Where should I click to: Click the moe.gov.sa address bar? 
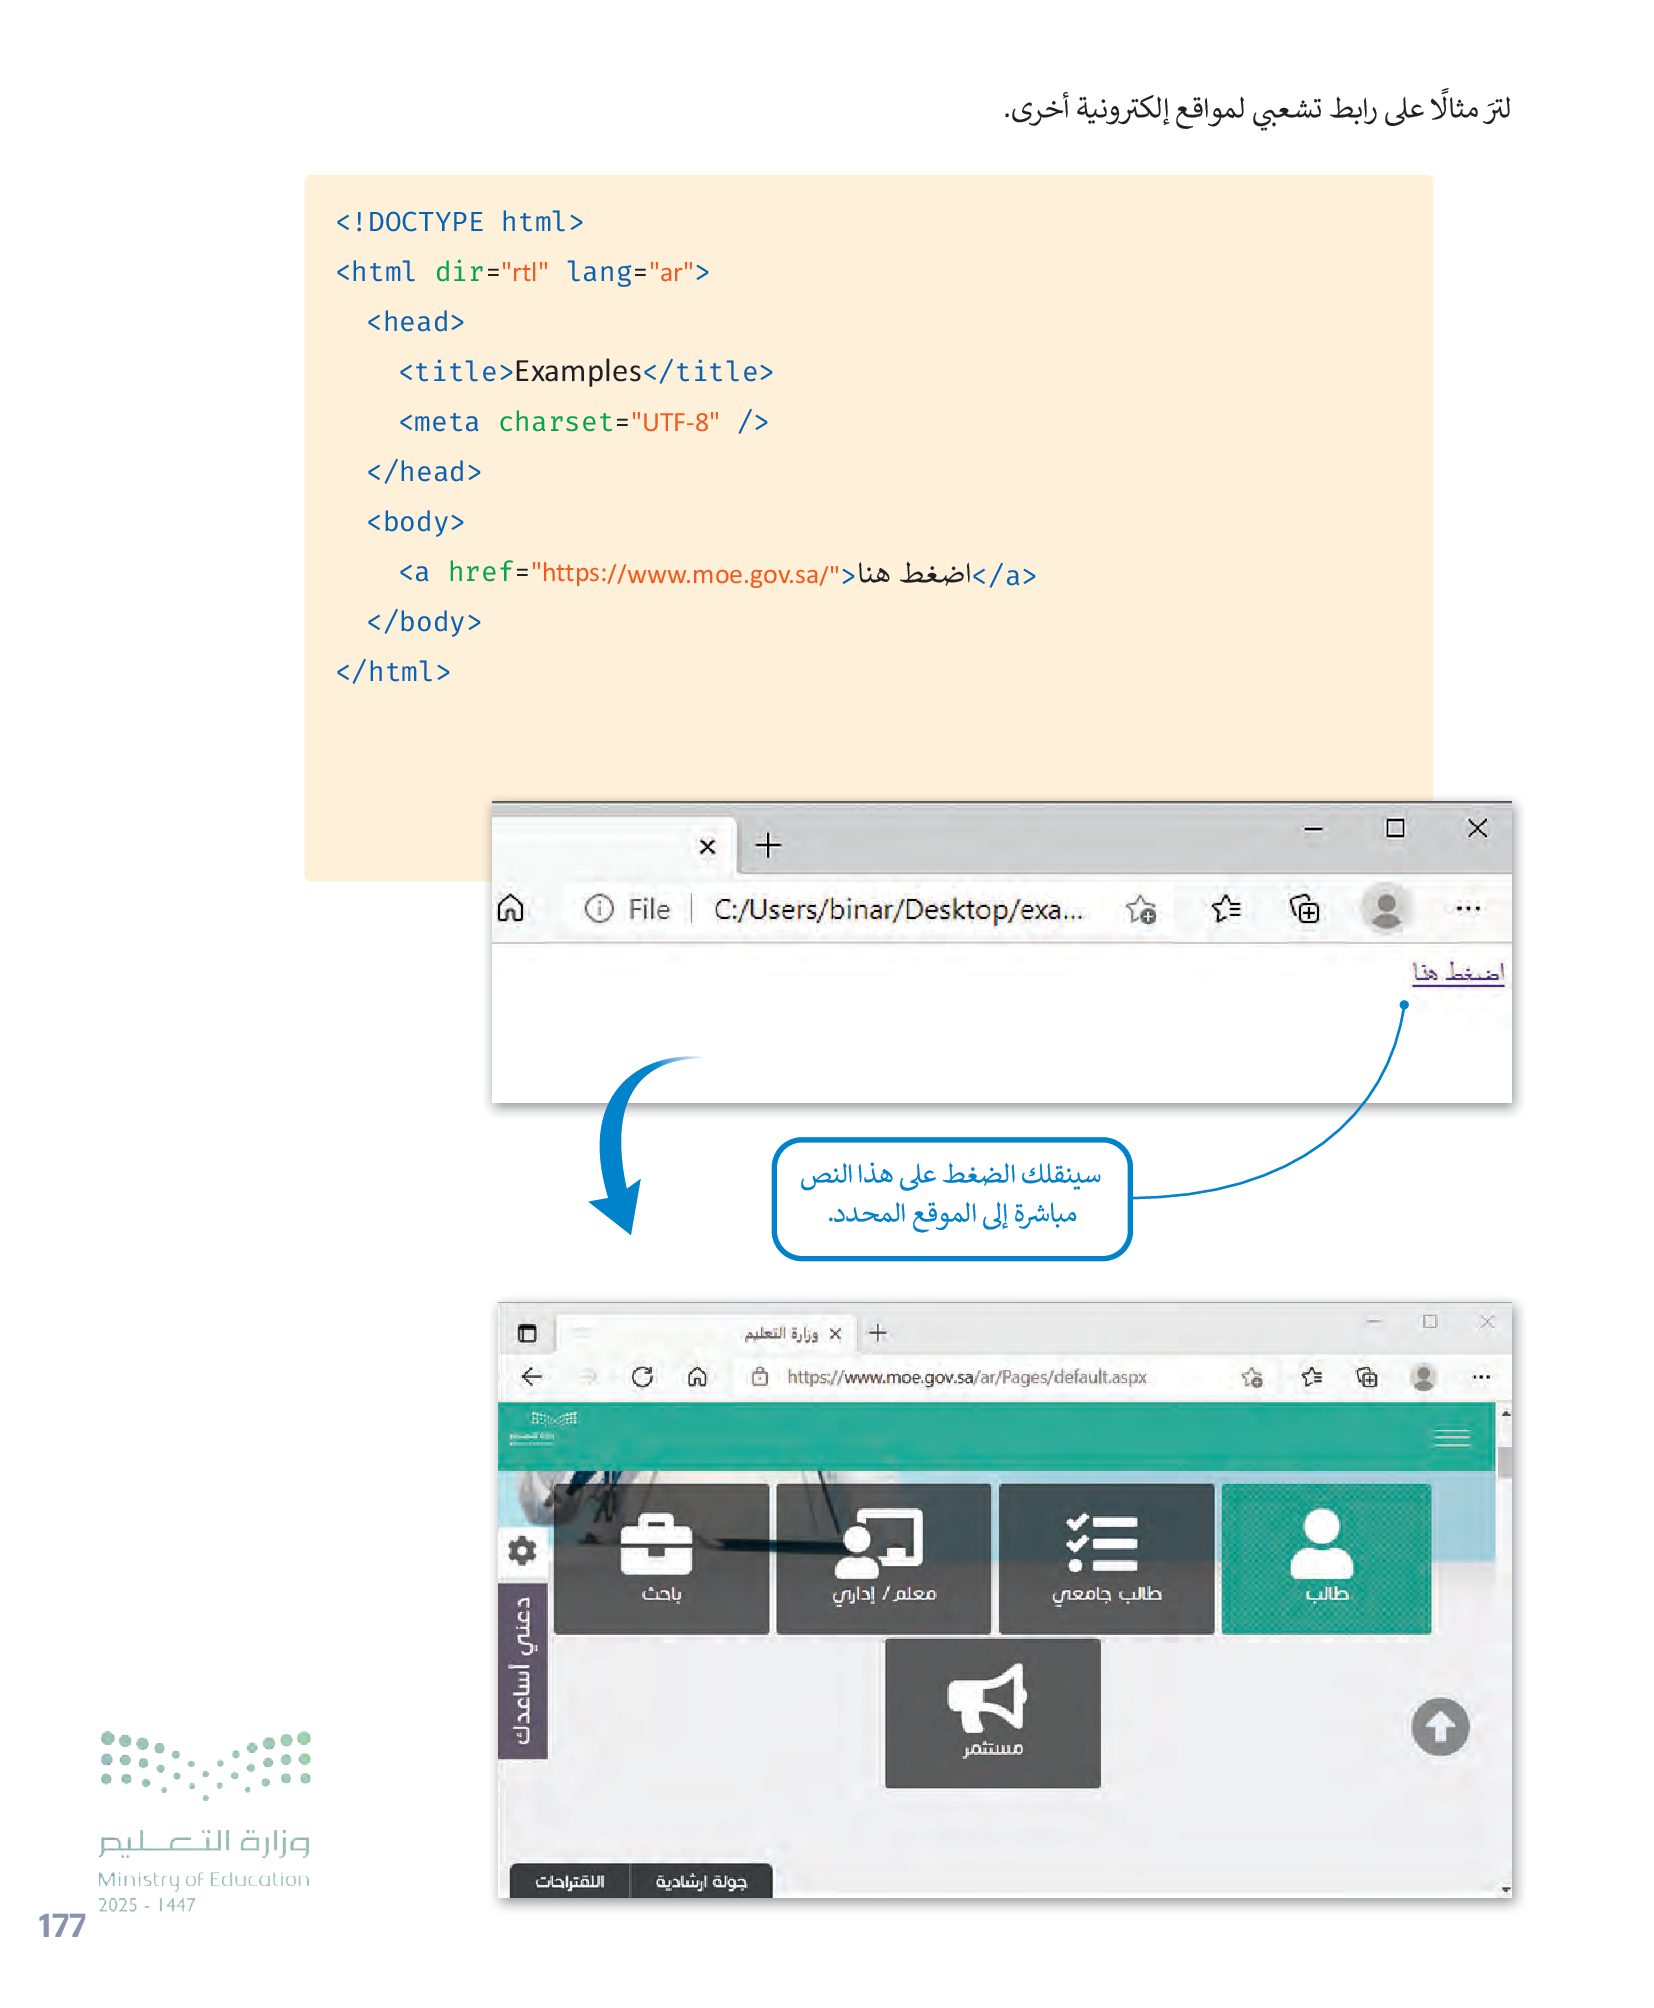click(966, 1377)
